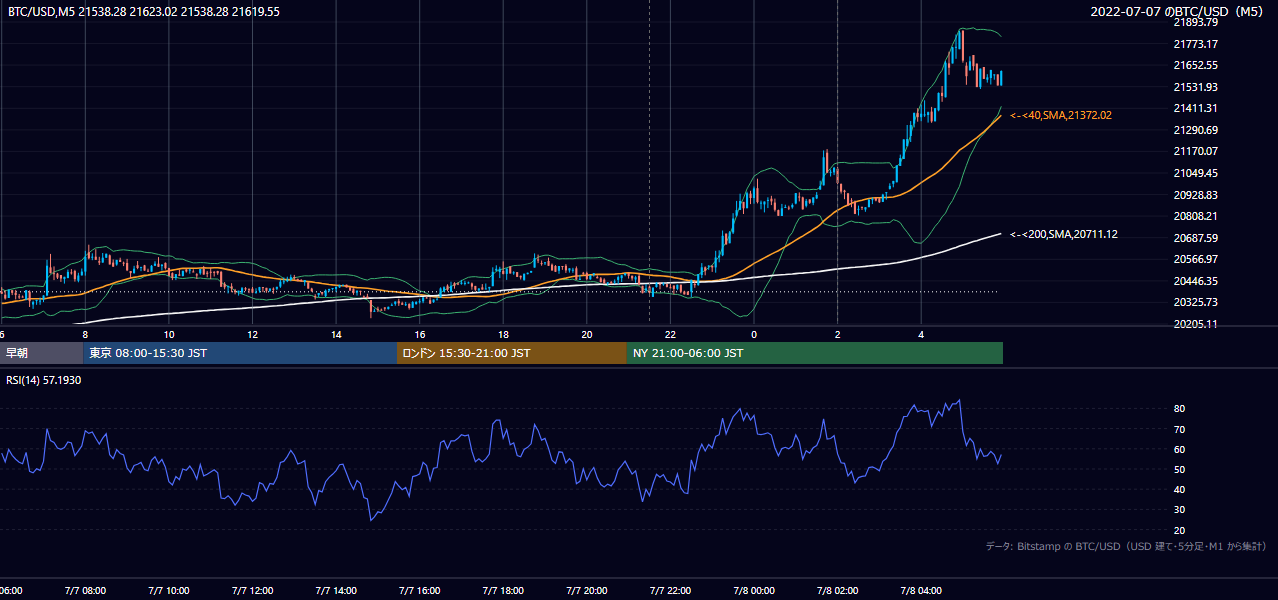Click the 7/8 00:00 time label
This screenshot has height=600, width=1278.
[754, 591]
